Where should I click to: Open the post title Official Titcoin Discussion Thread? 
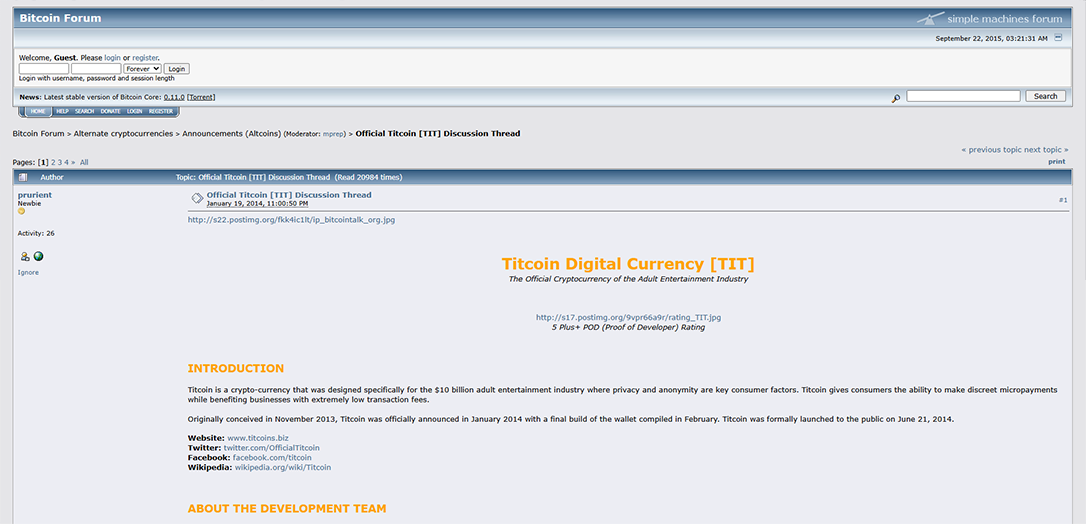coord(289,195)
